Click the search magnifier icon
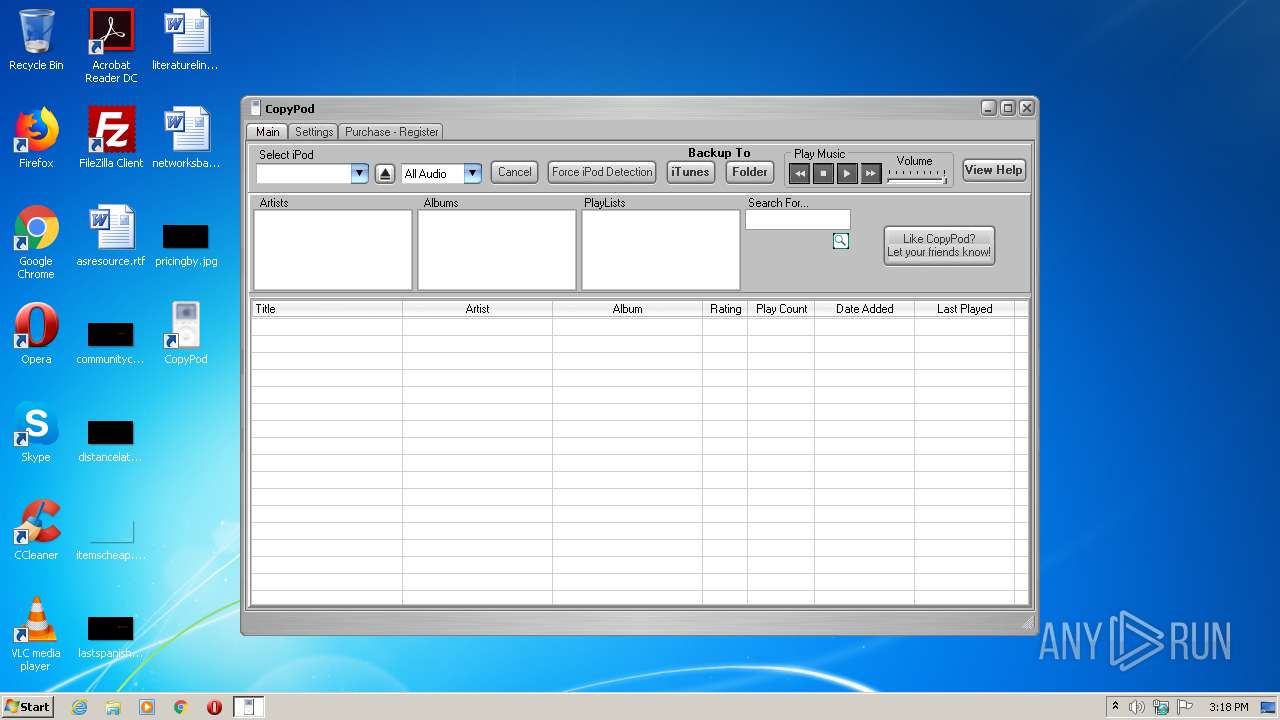Viewport: 1280px width, 720px height. click(841, 241)
